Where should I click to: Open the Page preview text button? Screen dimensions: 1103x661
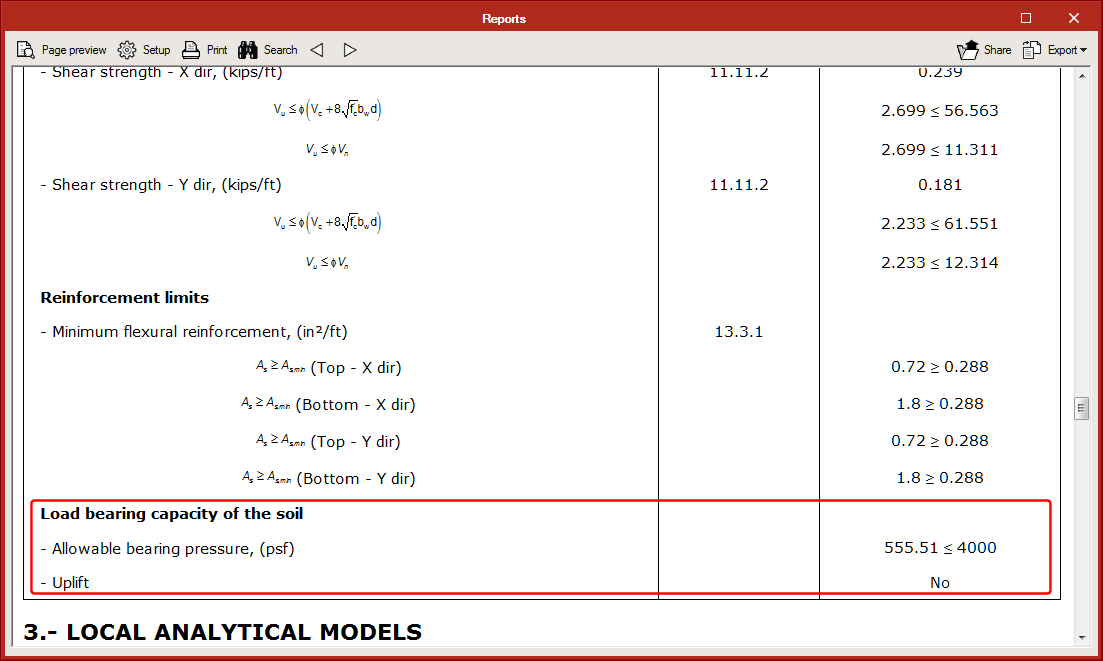(x=74, y=50)
